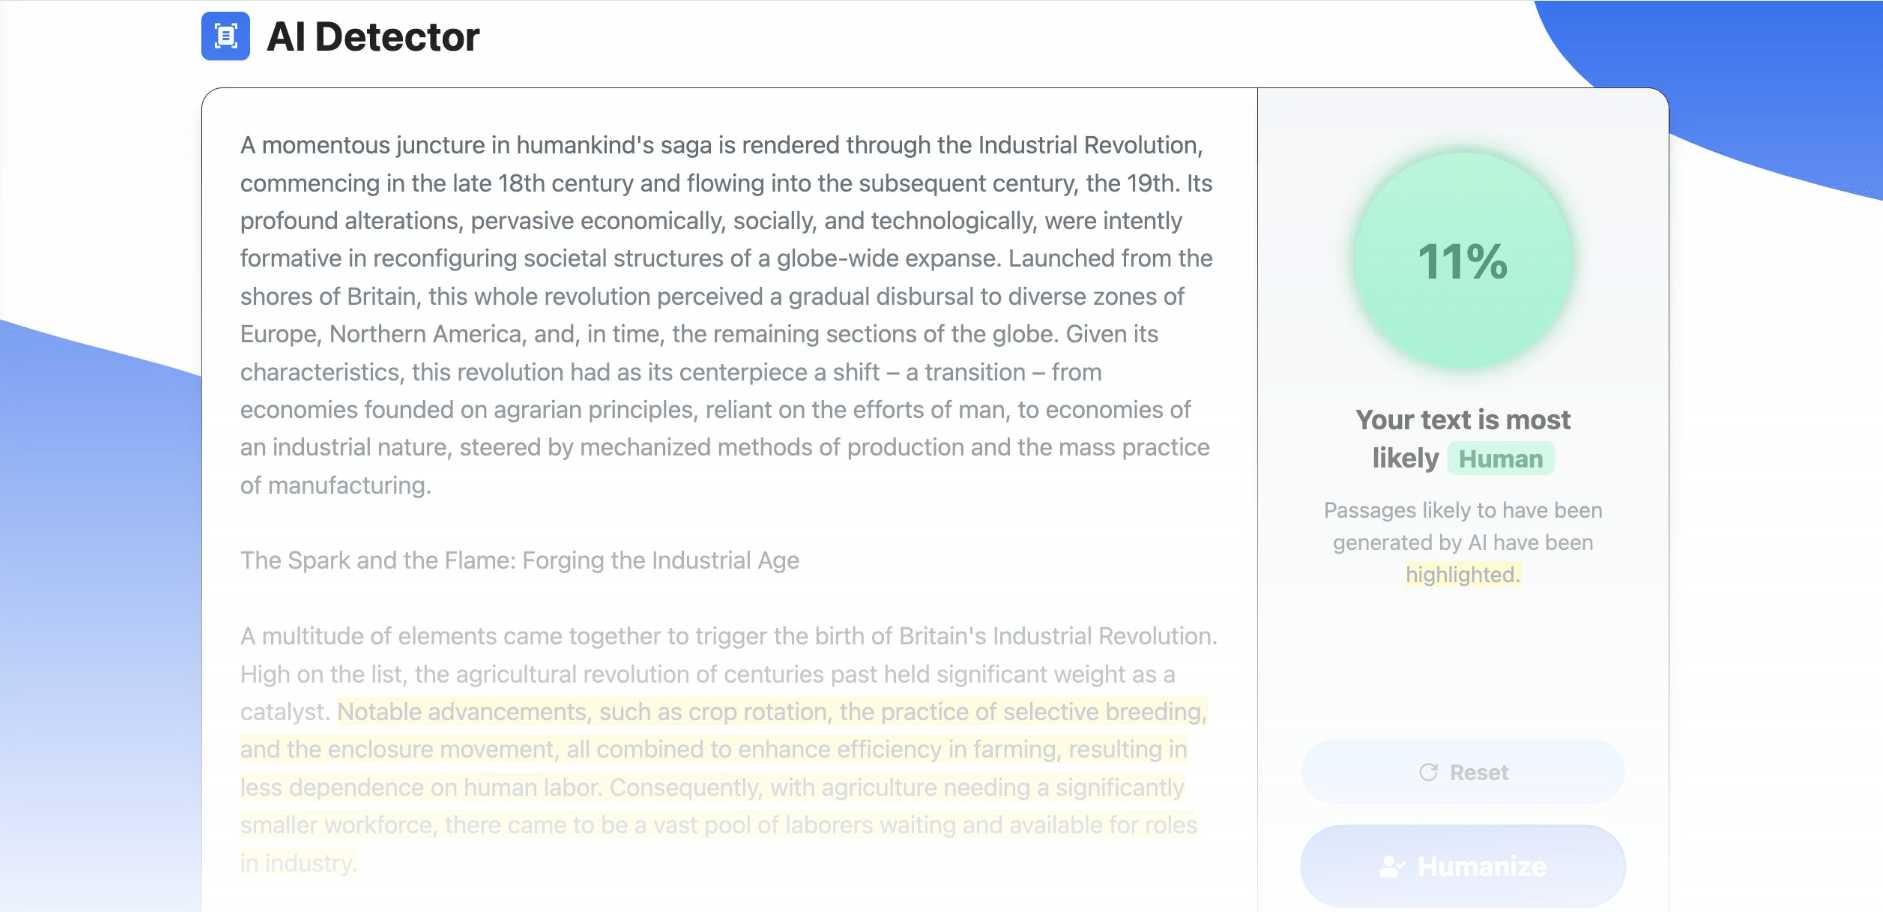Click the highlighted 'in industry.' text
This screenshot has width=1883, height=912.
297,864
